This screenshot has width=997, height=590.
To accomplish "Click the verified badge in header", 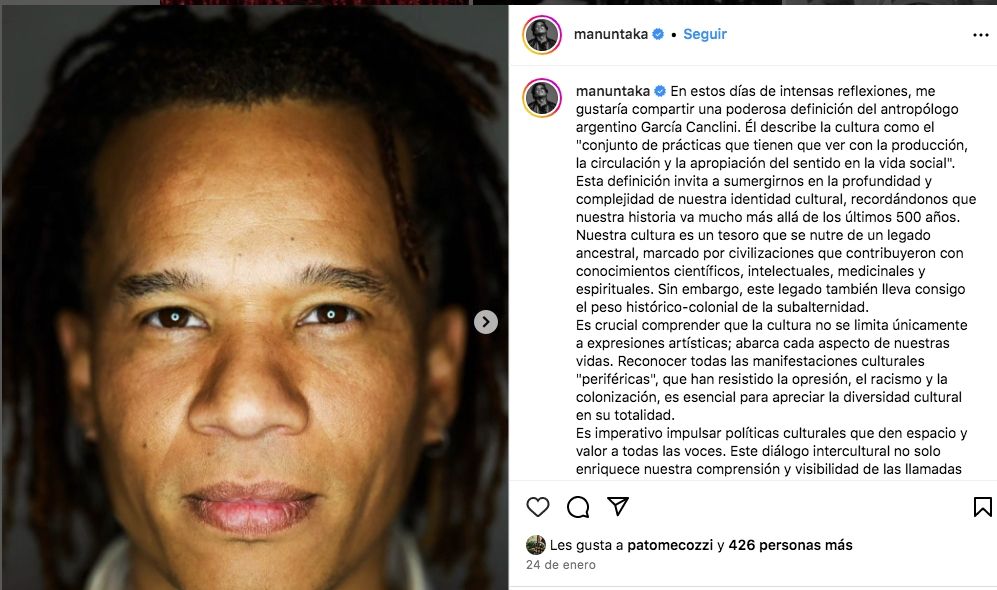I will pyautogui.click(x=658, y=34).
